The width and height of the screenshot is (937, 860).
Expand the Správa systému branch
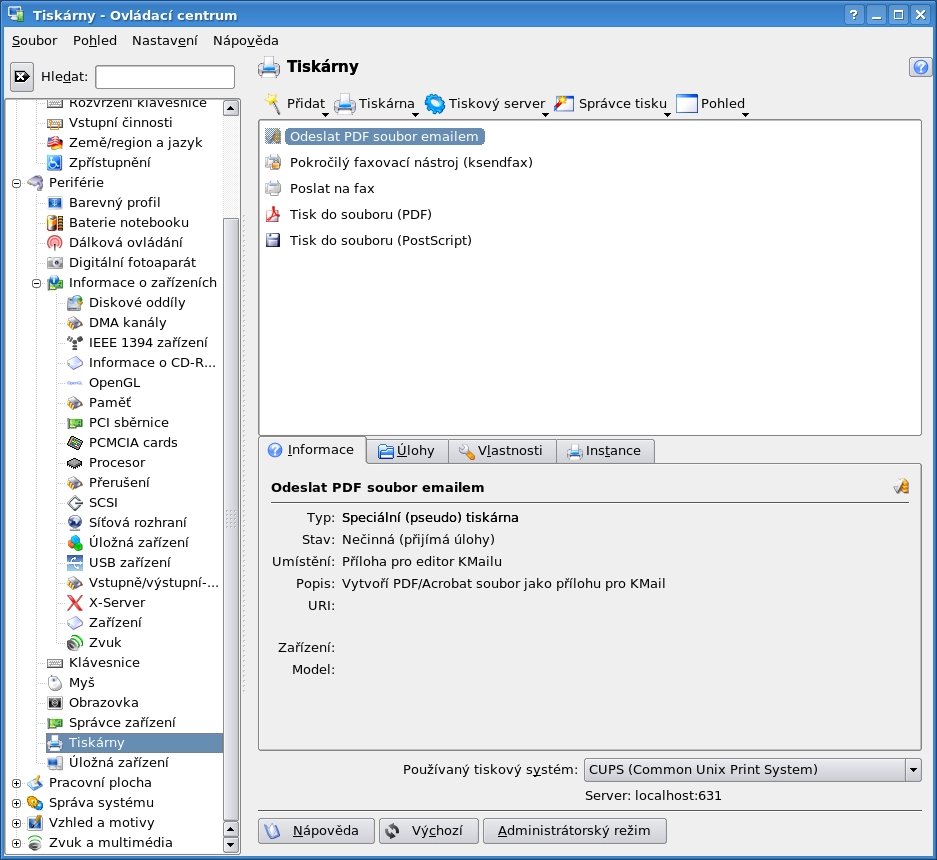coord(17,803)
